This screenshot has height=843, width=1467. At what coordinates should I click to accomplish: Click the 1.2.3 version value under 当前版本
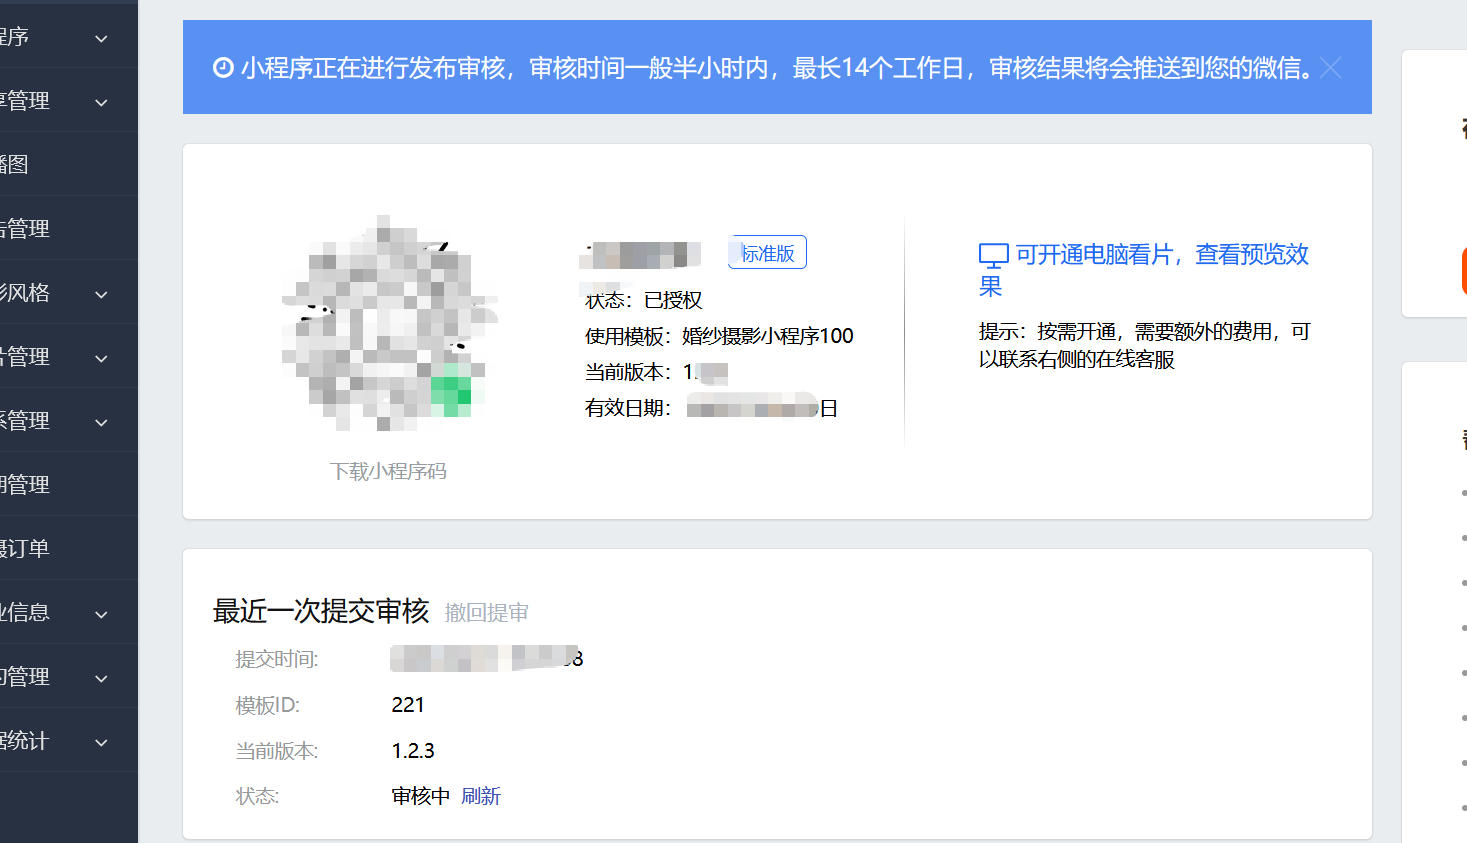(x=413, y=751)
